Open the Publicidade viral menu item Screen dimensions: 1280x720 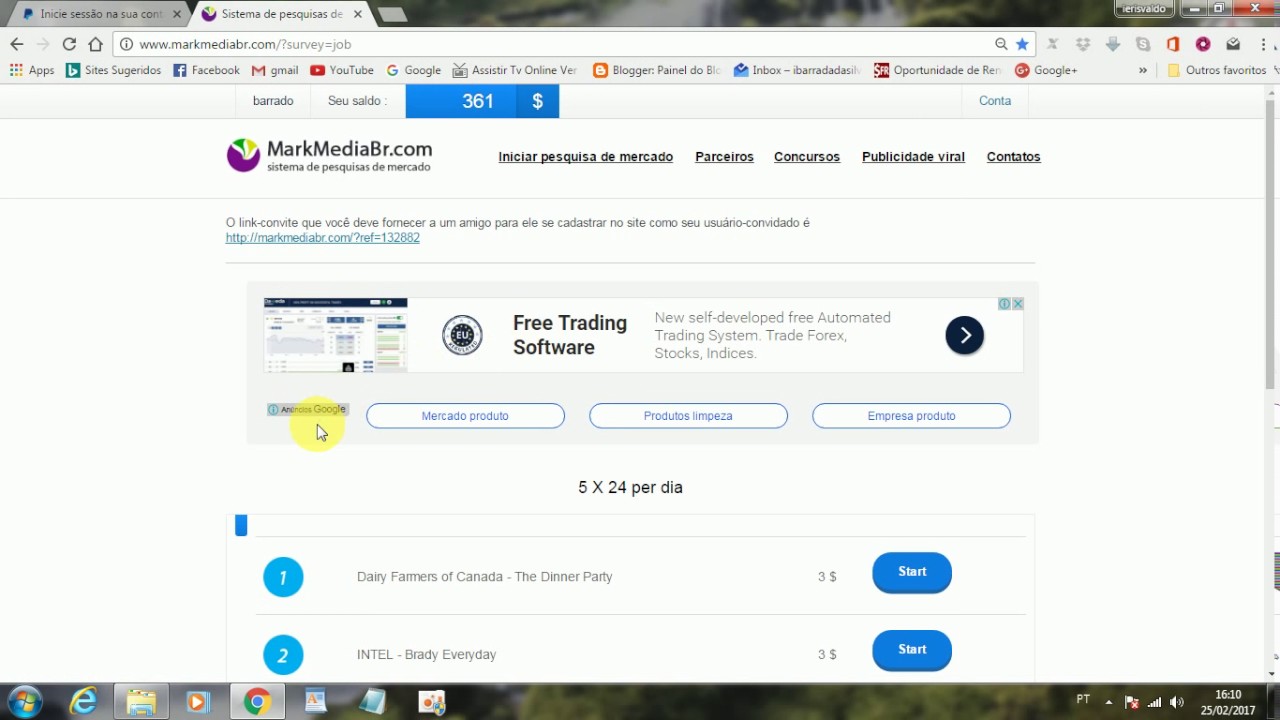tap(913, 157)
